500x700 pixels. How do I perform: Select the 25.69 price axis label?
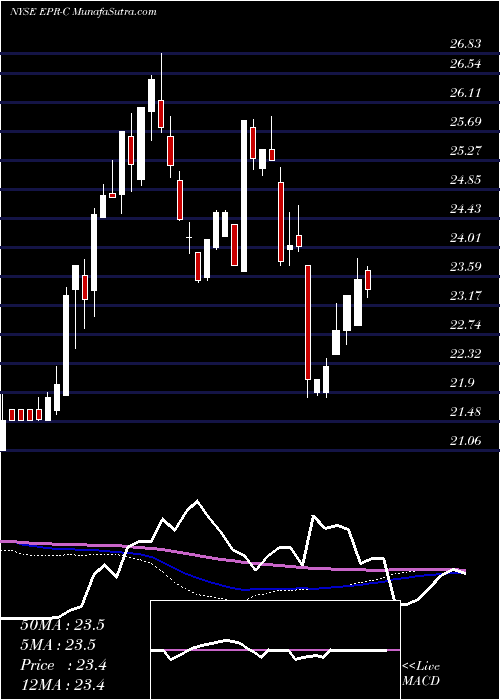466,121
